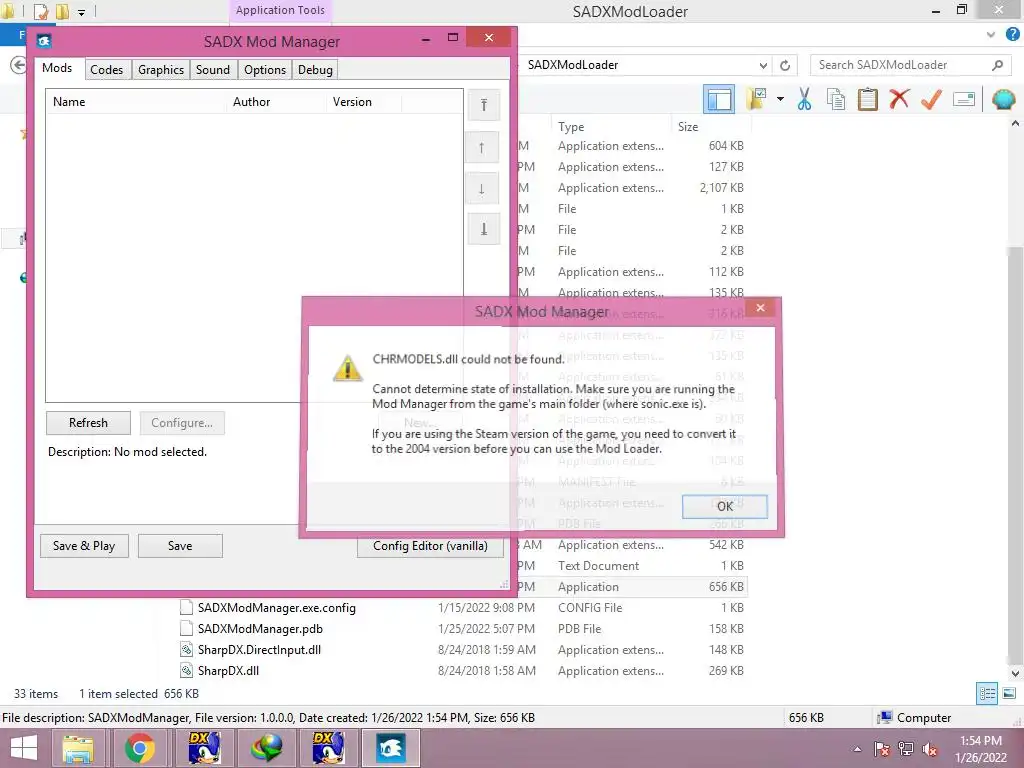Viewport: 1024px width, 768px height.
Task: Open the first Sonic DX taskbar icon
Action: (203, 748)
